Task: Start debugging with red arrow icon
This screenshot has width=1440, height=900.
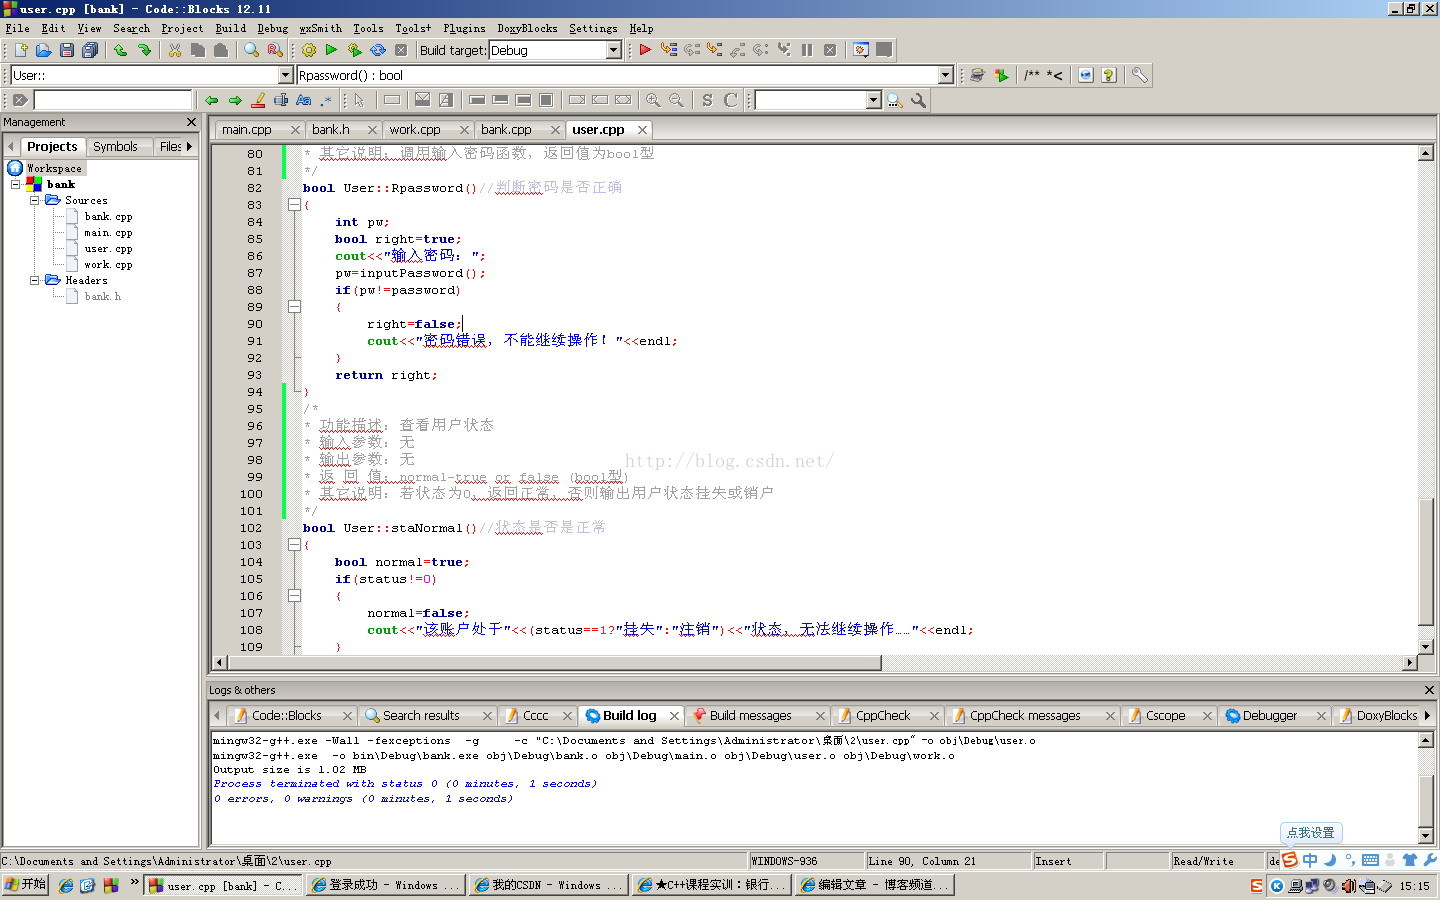Action: [645, 50]
